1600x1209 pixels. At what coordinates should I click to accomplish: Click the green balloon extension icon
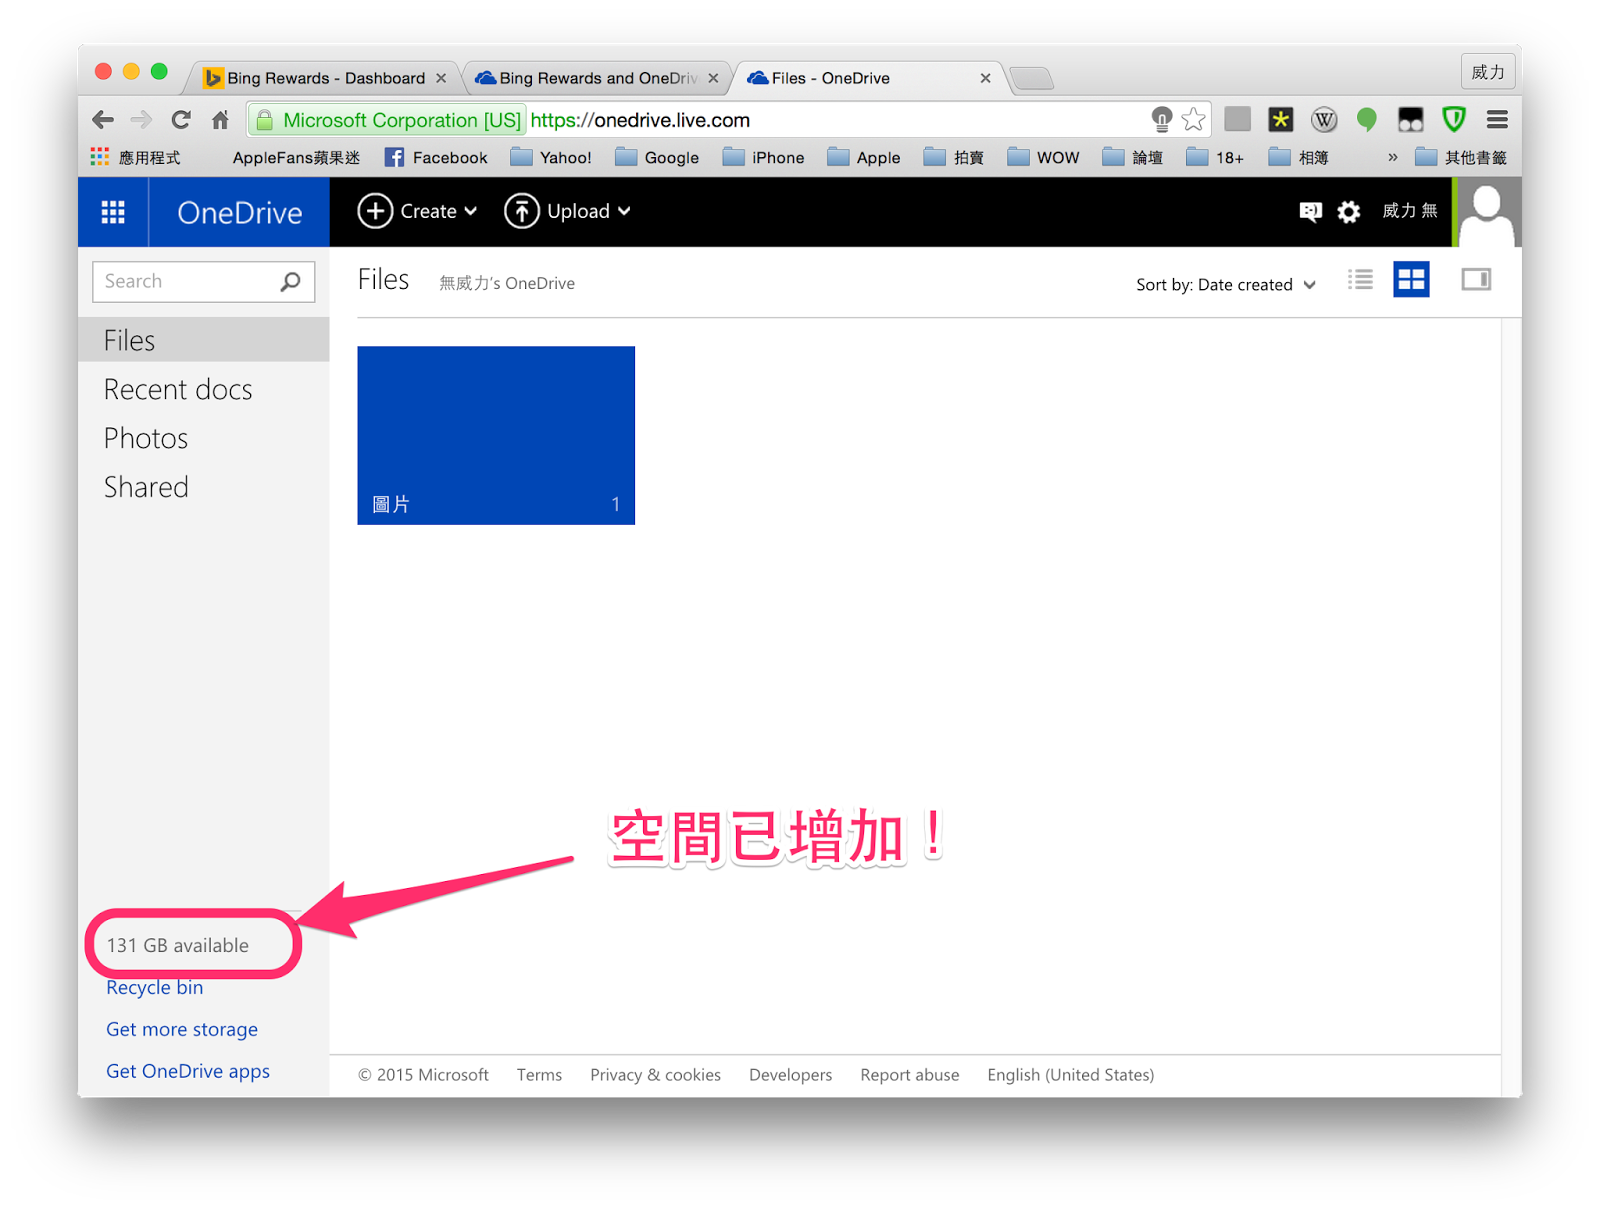pyautogui.click(x=1366, y=120)
